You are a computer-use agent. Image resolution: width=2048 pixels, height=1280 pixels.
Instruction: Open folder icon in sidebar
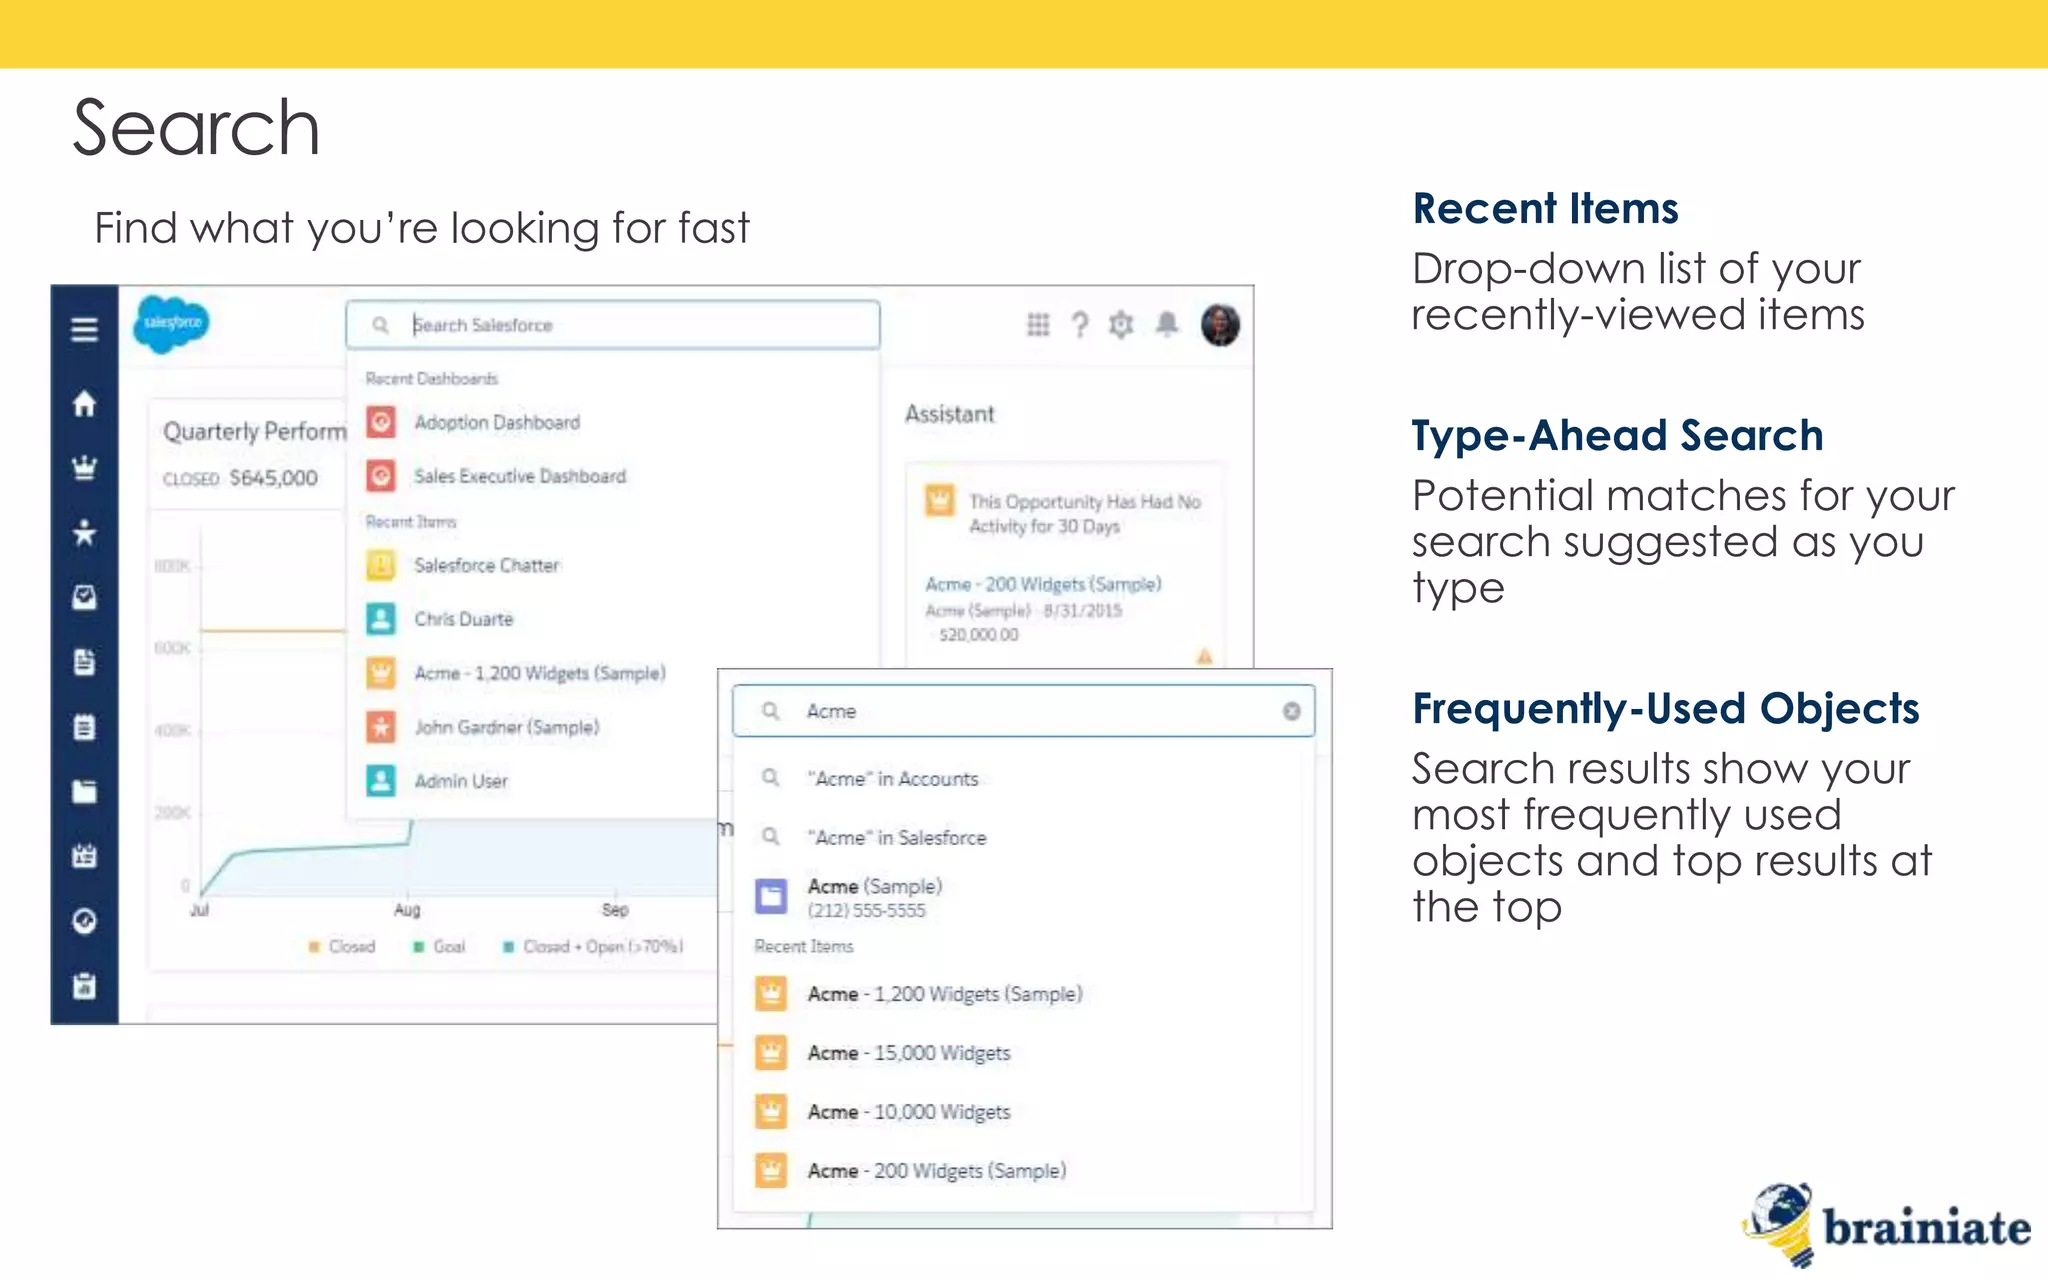click(85, 792)
